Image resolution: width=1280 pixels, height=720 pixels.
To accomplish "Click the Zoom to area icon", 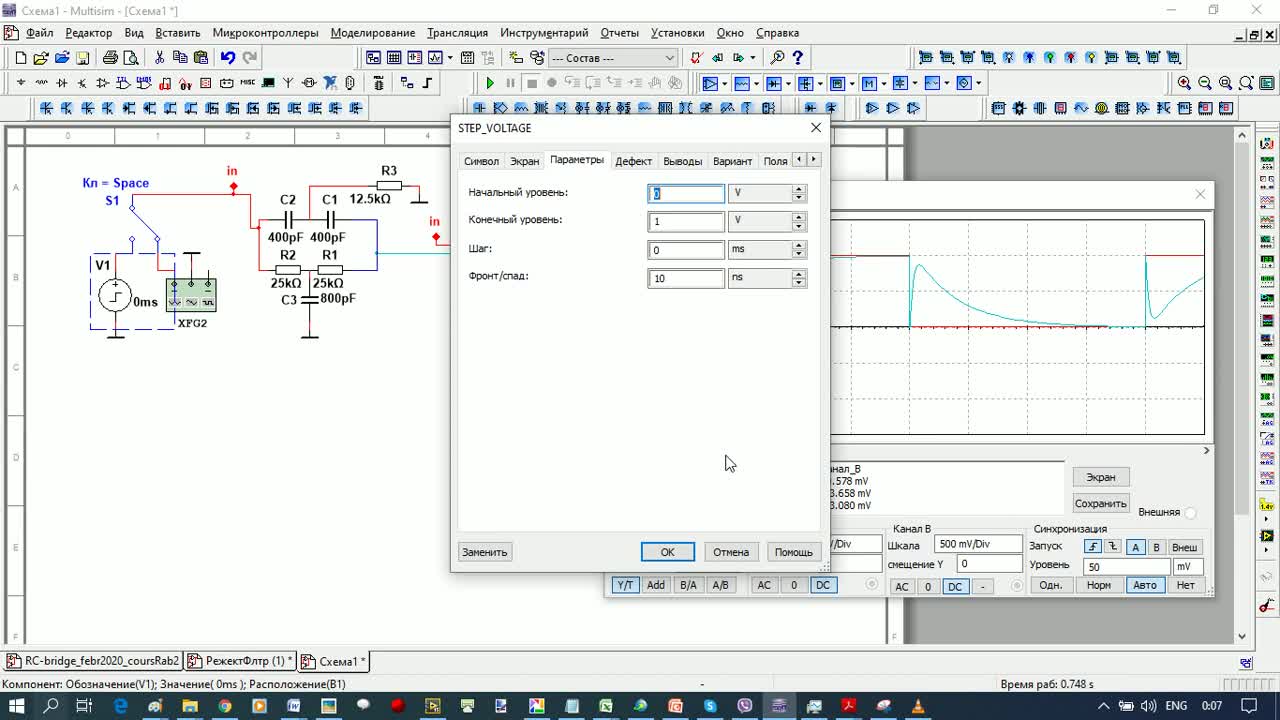I will [1226, 83].
